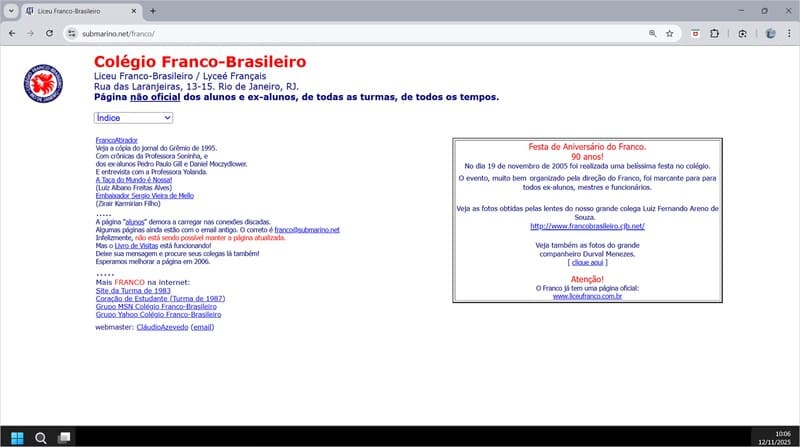800x447 pixels.
Task: Open 'A Taça do Mundo é Nossa!' link
Action: coord(134,180)
